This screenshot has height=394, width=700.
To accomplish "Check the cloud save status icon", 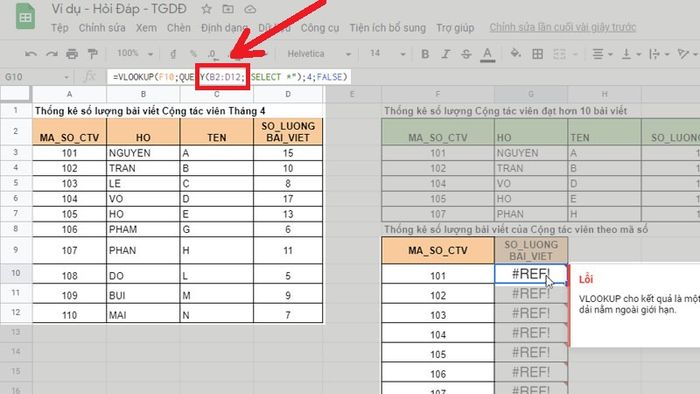I will [x=250, y=9].
